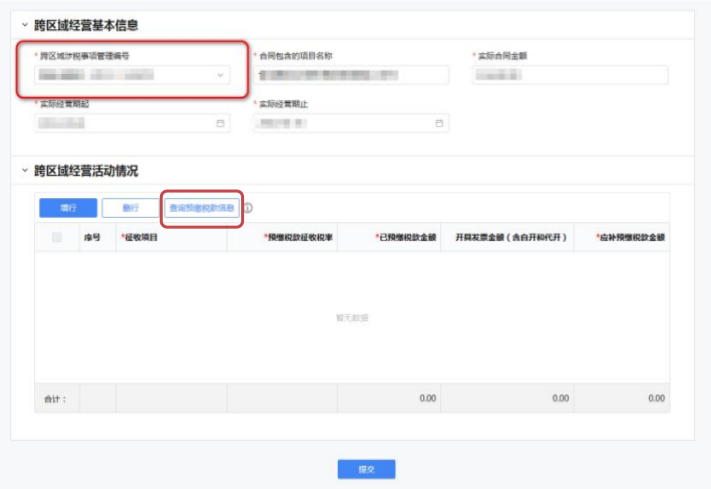The image size is (711, 489).
Task: Open calendar icon for 实际经营期起
Action: 220,123
